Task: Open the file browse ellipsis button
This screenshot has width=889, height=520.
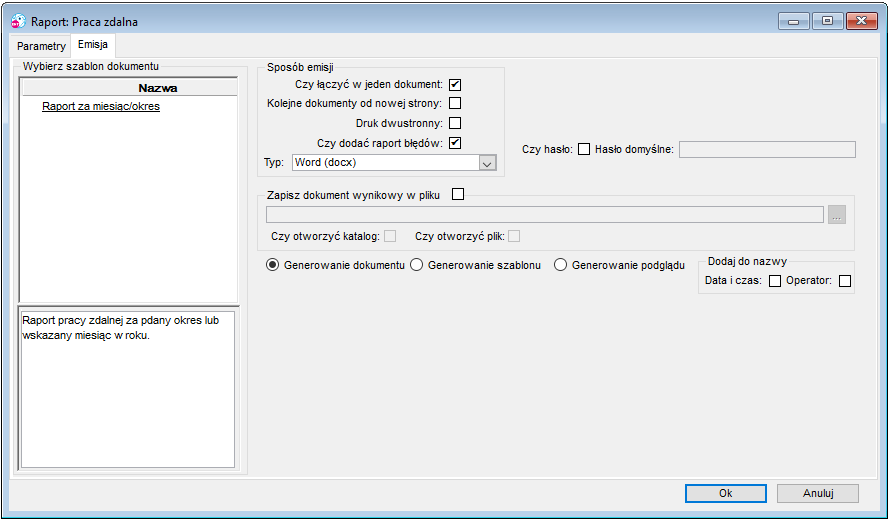Action: coord(837,215)
